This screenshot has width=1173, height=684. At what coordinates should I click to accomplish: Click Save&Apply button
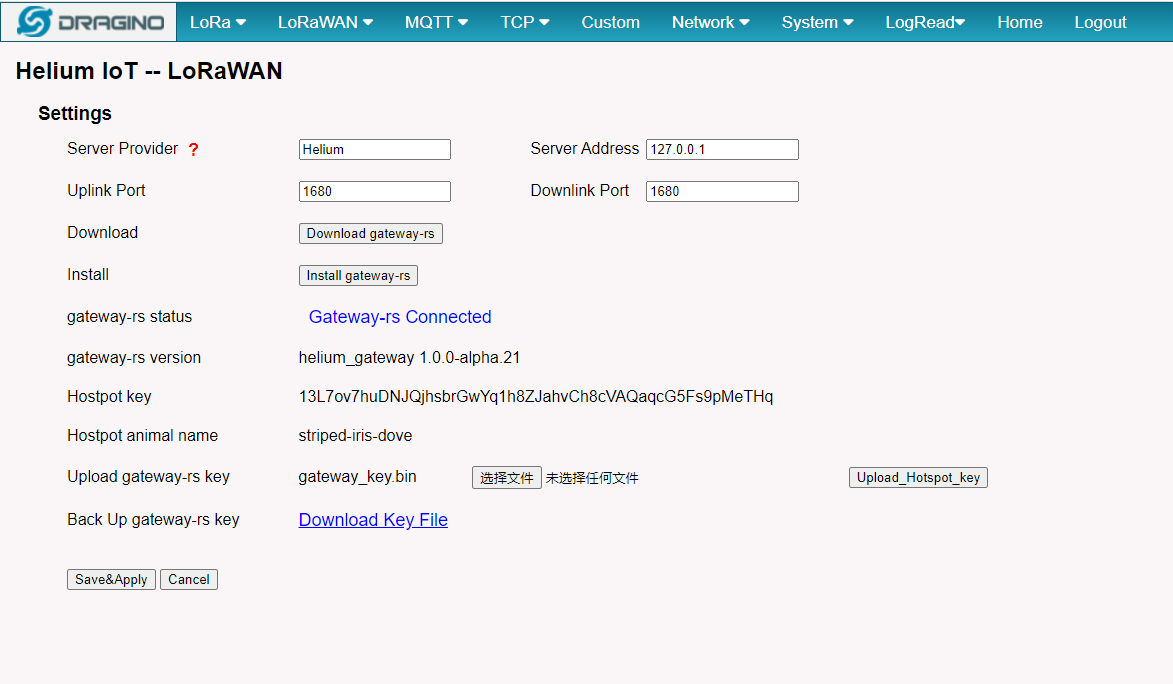pyautogui.click(x=111, y=579)
